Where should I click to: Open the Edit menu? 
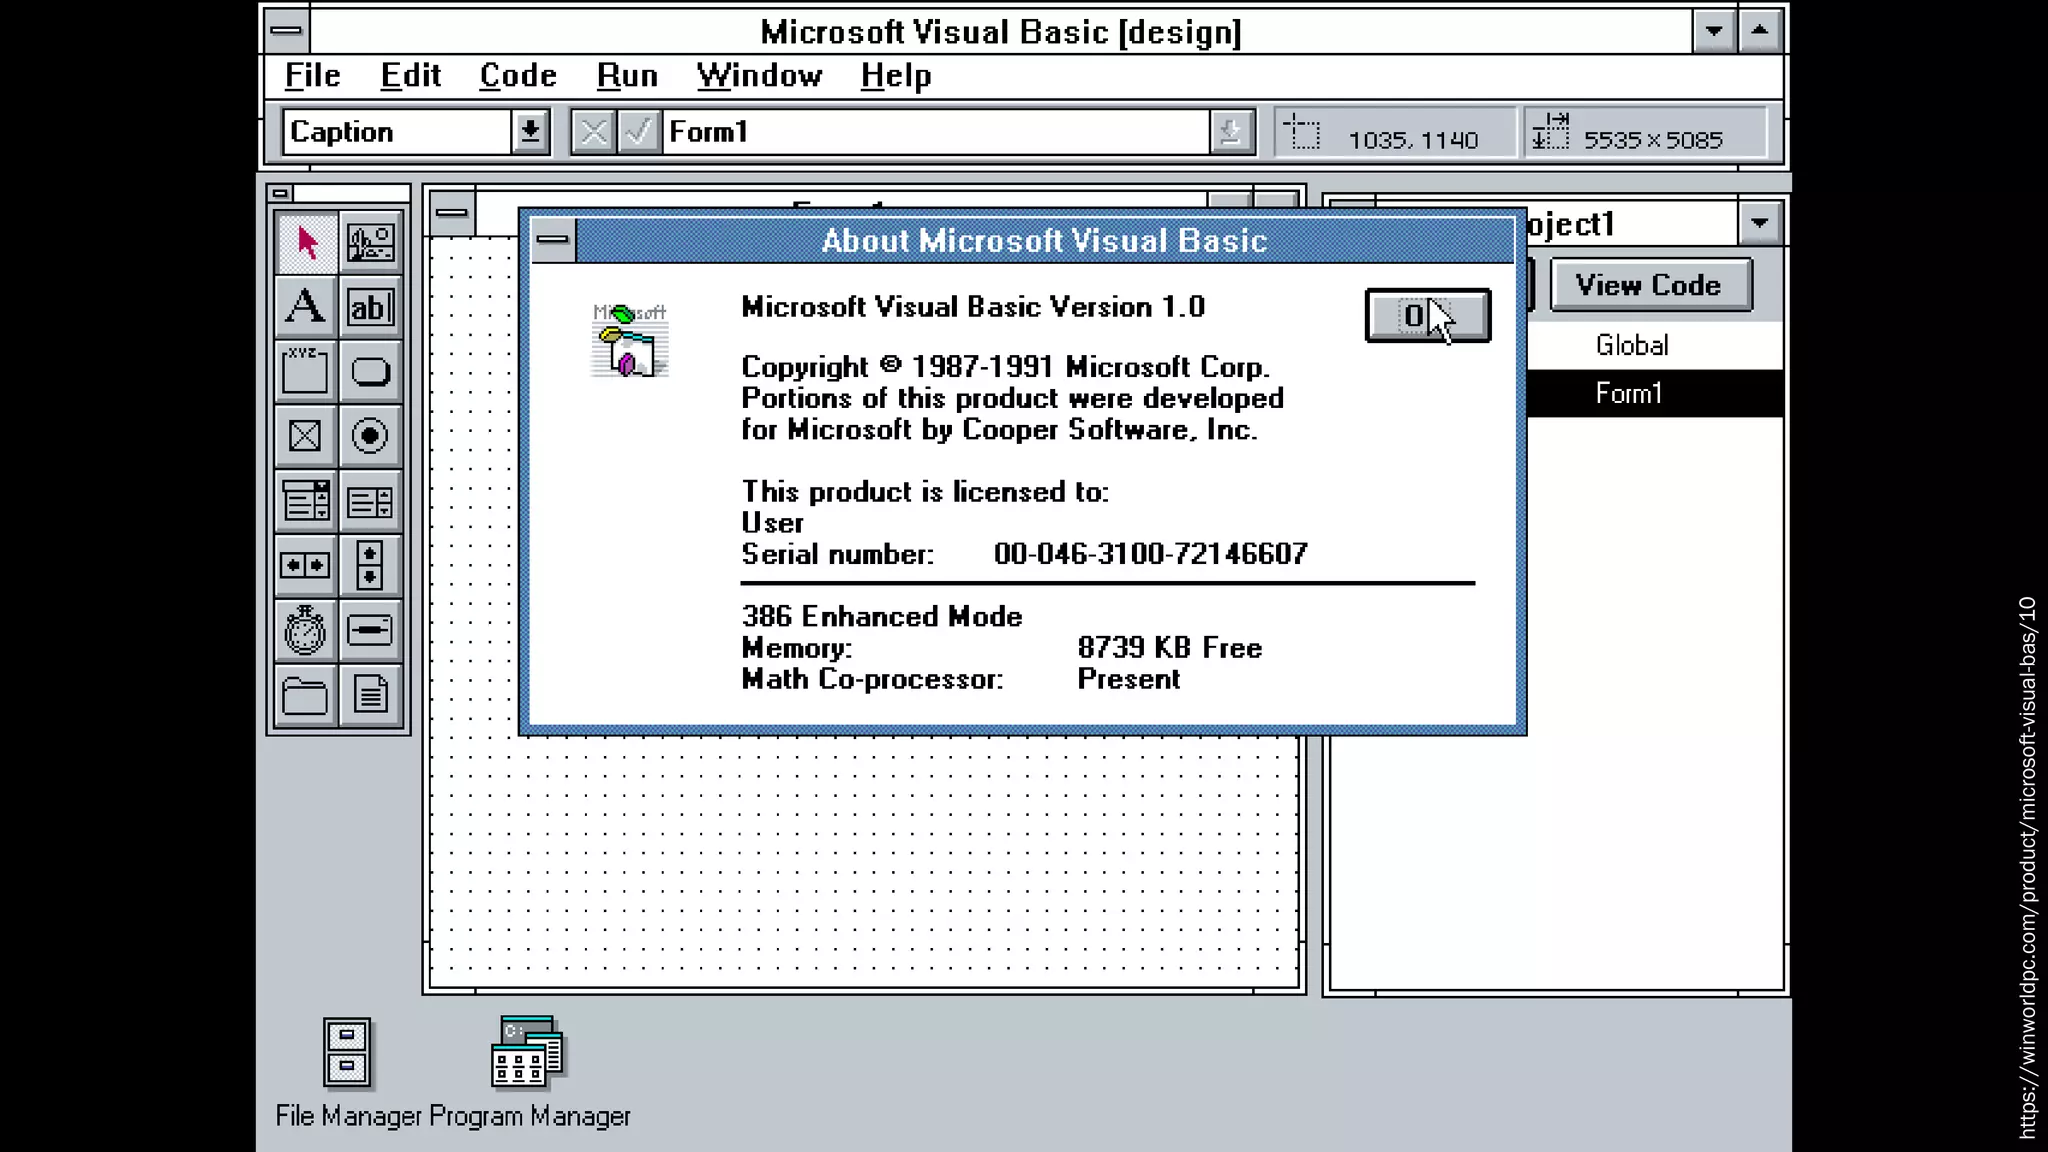(410, 76)
